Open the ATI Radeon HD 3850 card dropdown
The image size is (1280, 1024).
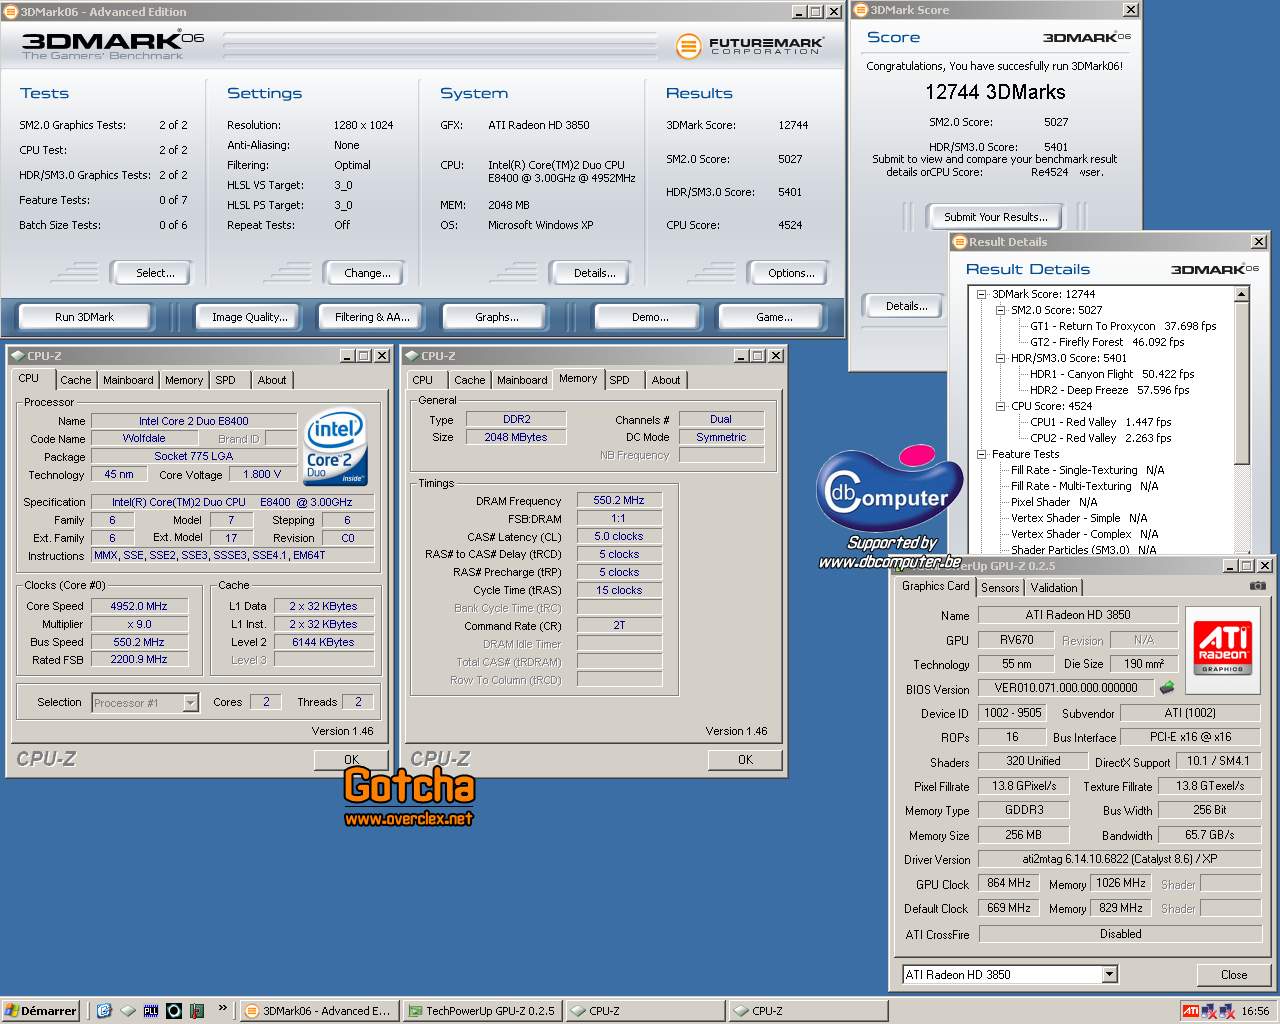[1109, 974]
